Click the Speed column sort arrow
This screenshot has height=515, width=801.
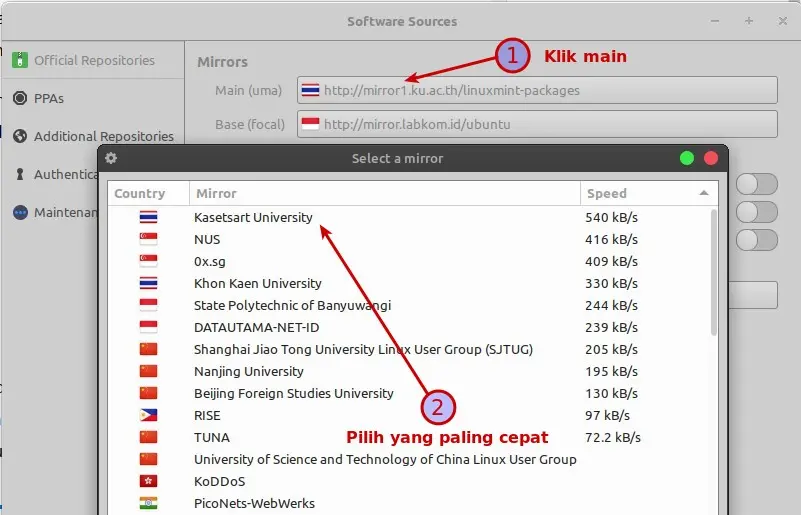[704, 193]
